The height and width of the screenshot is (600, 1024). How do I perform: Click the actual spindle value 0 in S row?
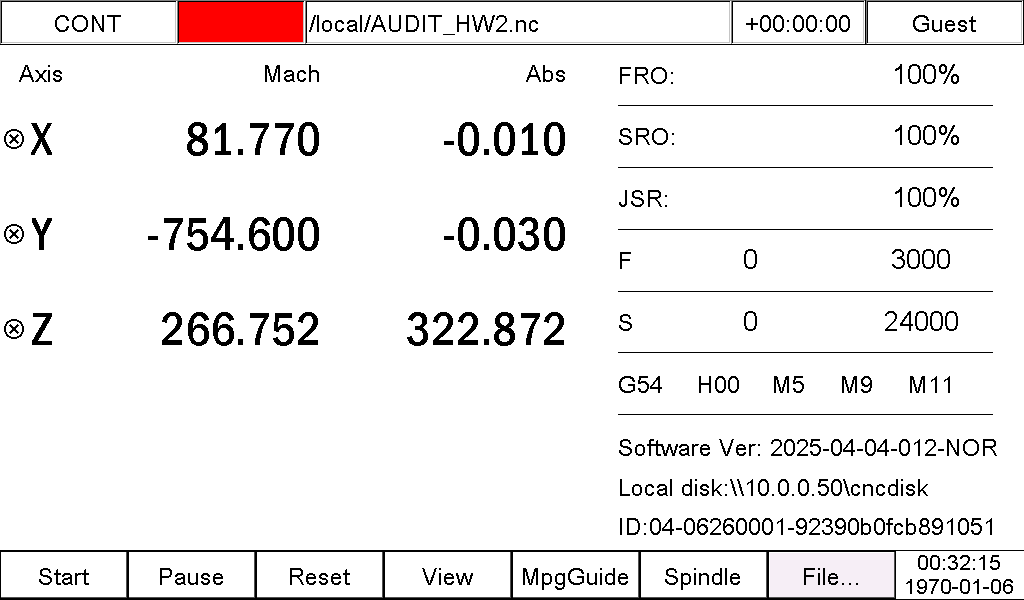[750, 321]
